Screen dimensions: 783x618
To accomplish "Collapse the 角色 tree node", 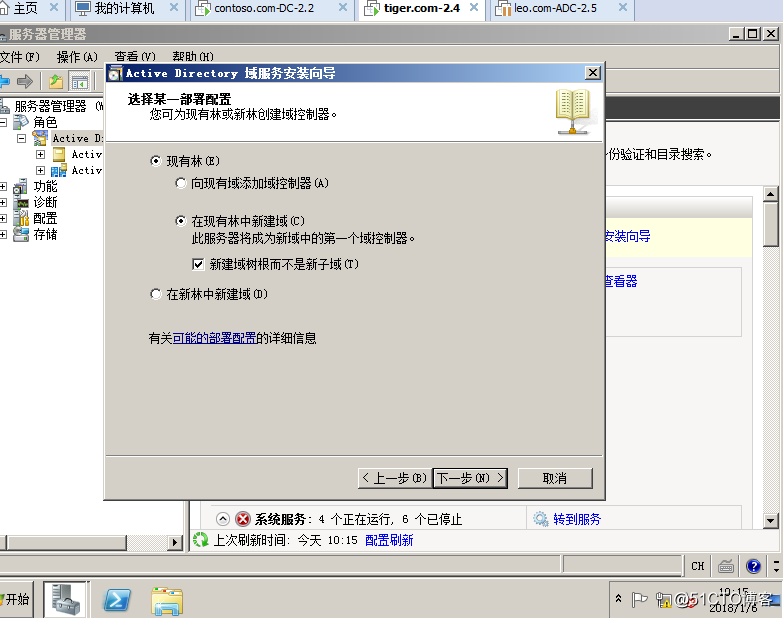I will (3, 122).
